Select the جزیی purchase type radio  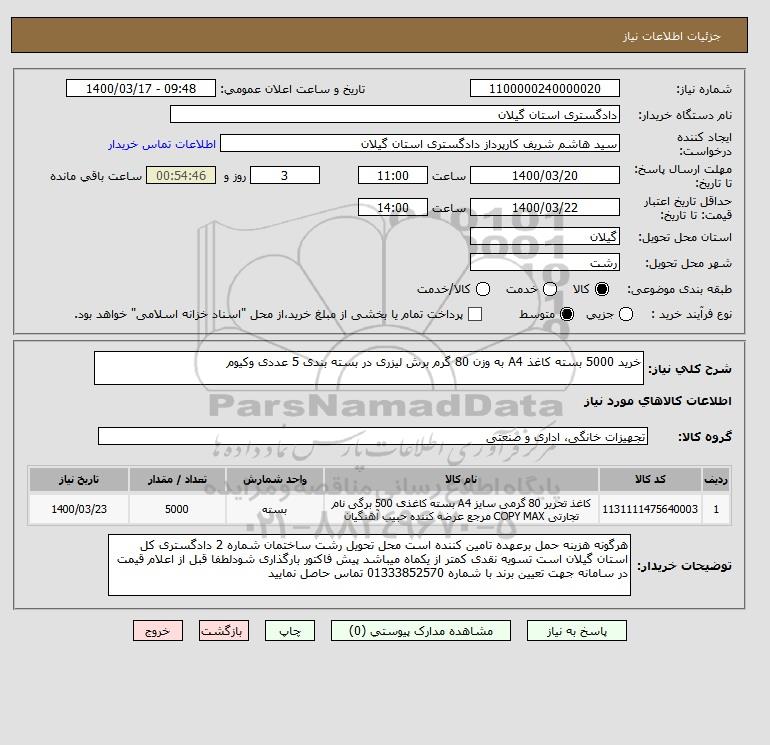(x=626, y=314)
